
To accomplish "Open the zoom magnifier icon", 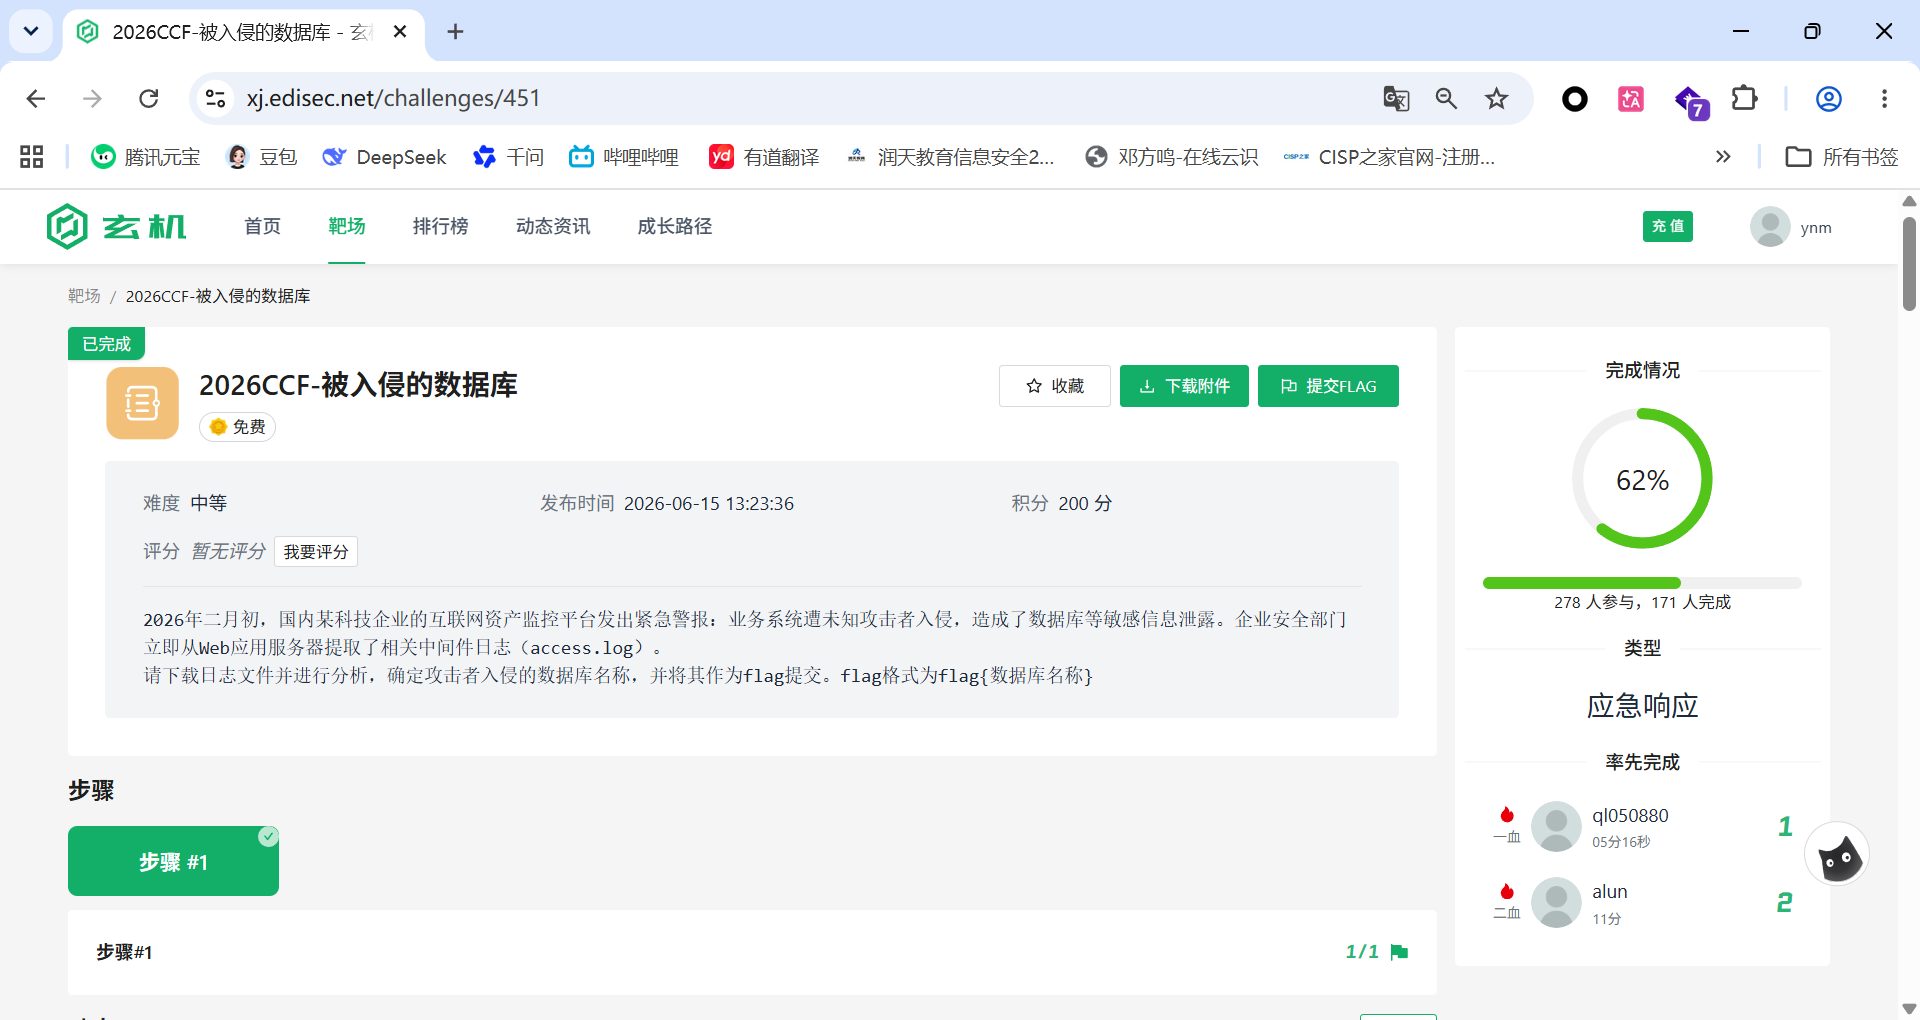I will pyautogui.click(x=1446, y=98).
